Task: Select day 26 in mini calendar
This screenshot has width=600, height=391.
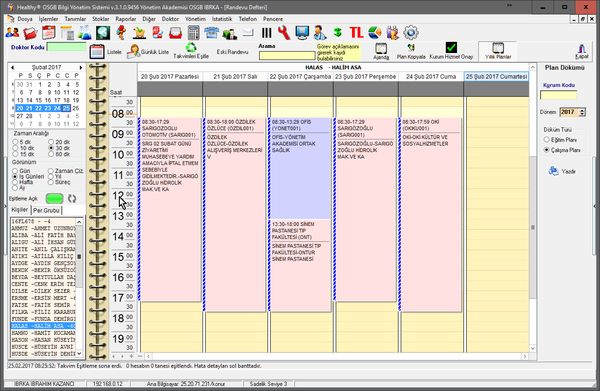Action: pos(76,108)
